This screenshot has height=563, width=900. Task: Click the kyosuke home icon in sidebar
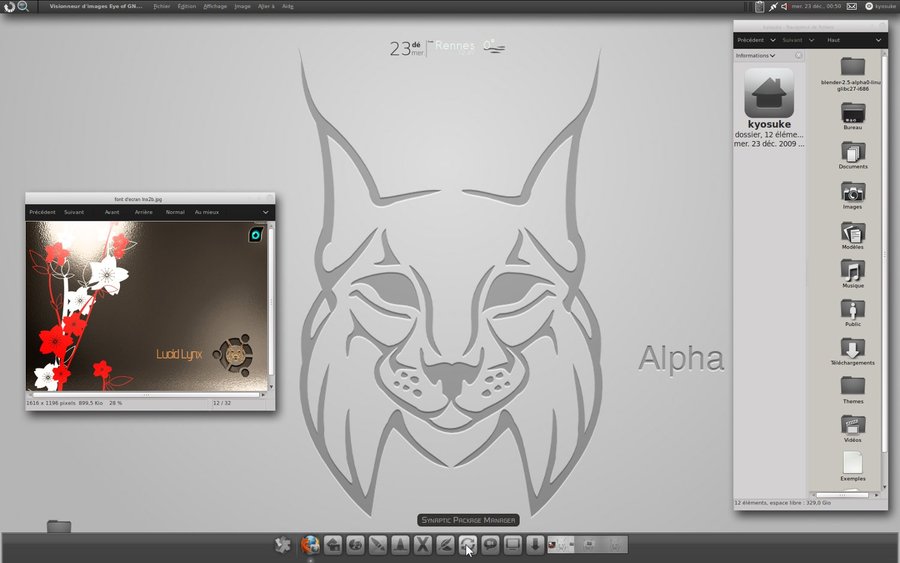[769, 93]
